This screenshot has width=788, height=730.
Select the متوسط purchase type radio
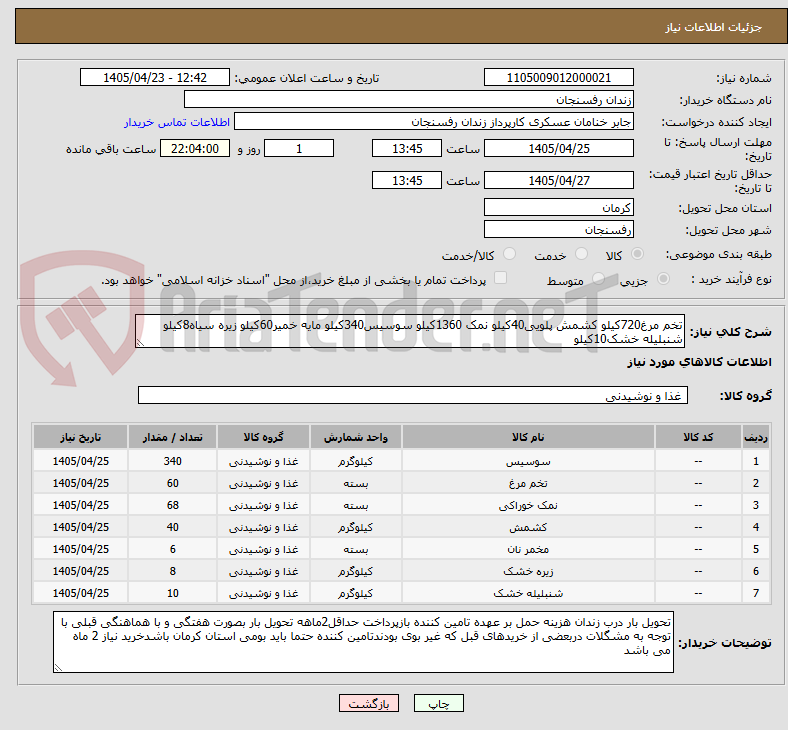pos(598,278)
